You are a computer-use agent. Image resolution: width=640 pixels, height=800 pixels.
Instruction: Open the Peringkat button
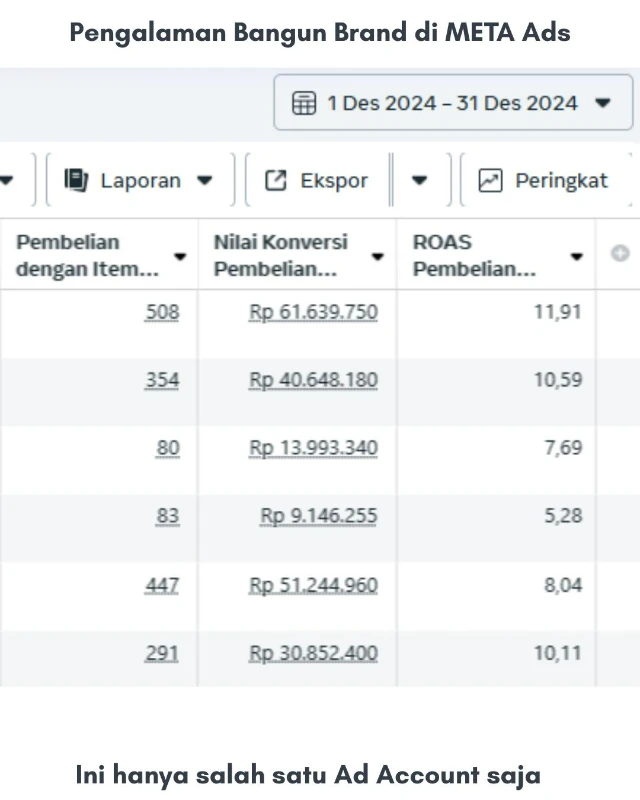[545, 180]
